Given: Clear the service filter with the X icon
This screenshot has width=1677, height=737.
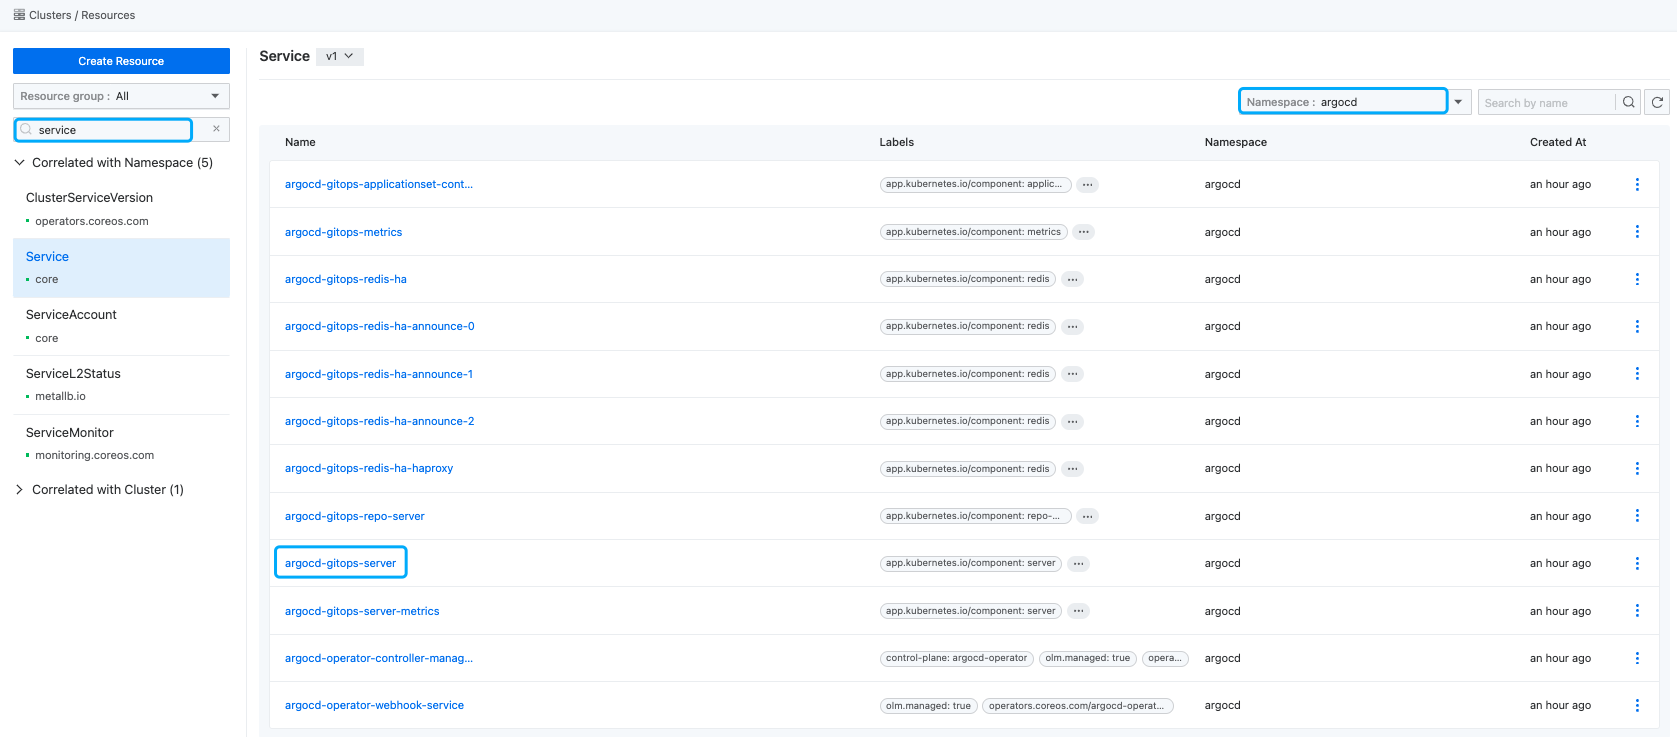Looking at the screenshot, I should tap(216, 129).
